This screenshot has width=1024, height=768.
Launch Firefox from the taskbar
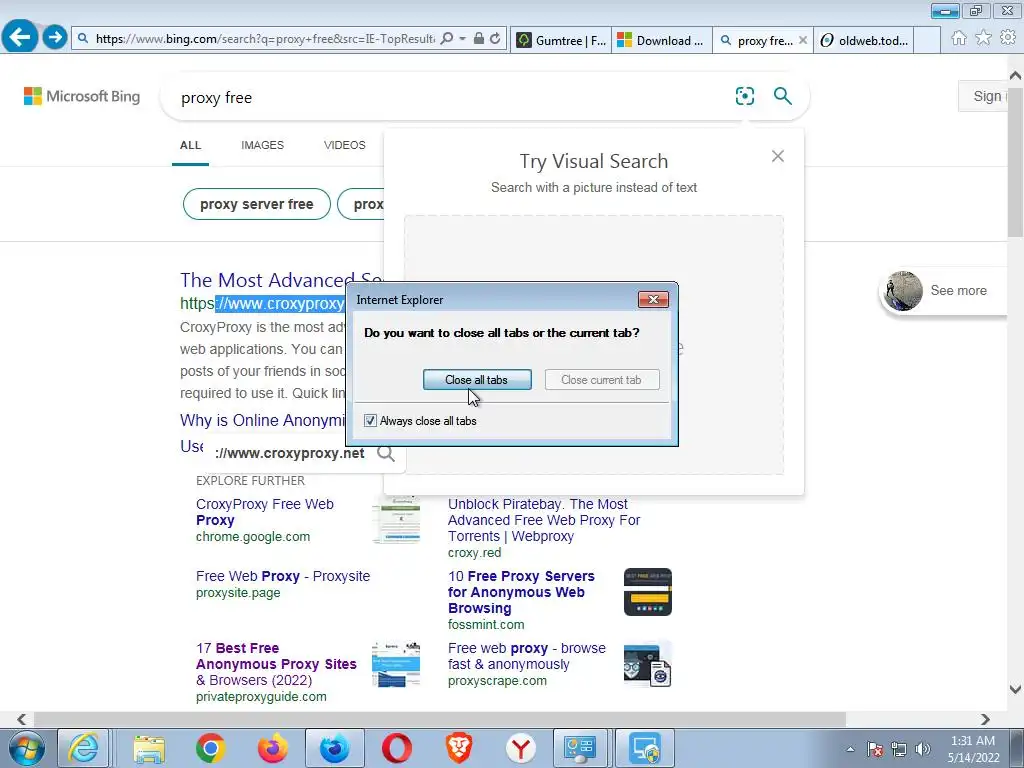tap(272, 748)
